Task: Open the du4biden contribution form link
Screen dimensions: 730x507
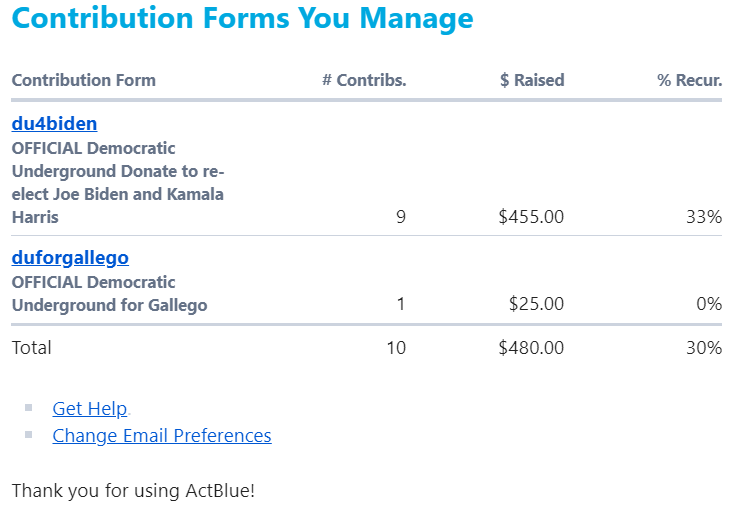Action: [x=54, y=124]
